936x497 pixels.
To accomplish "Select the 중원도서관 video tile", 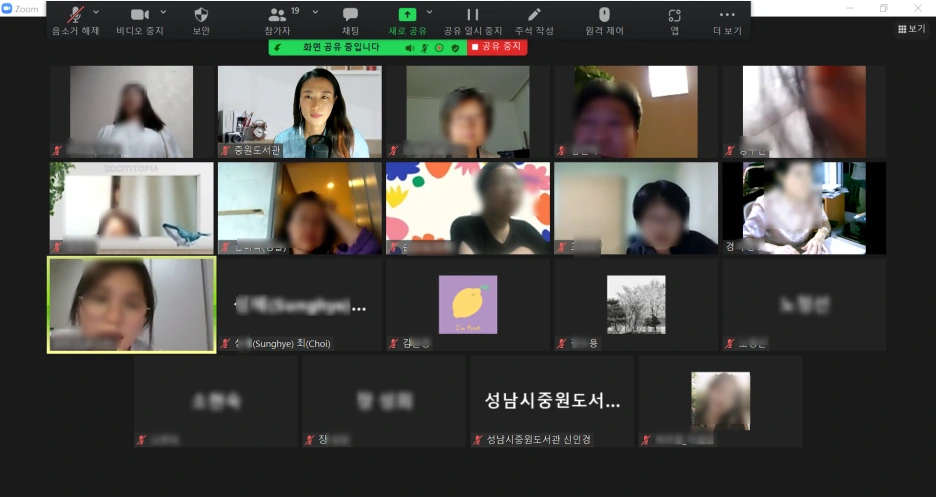I will 300,112.
